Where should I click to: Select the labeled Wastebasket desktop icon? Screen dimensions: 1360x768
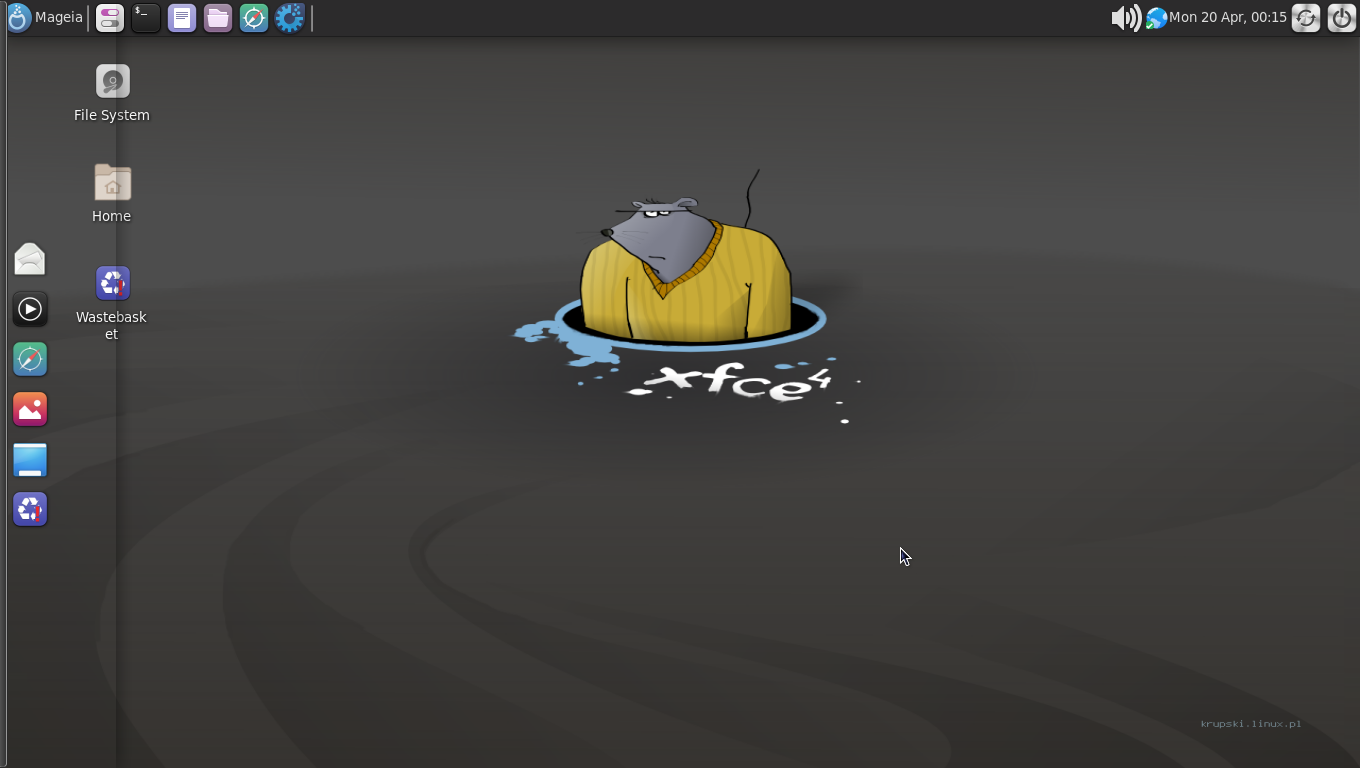click(x=112, y=303)
